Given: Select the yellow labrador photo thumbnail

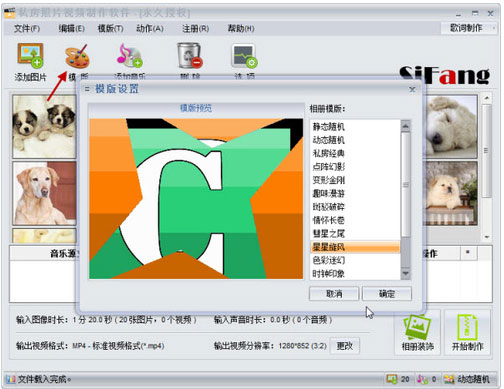Looking at the screenshot, I should coord(45,194).
